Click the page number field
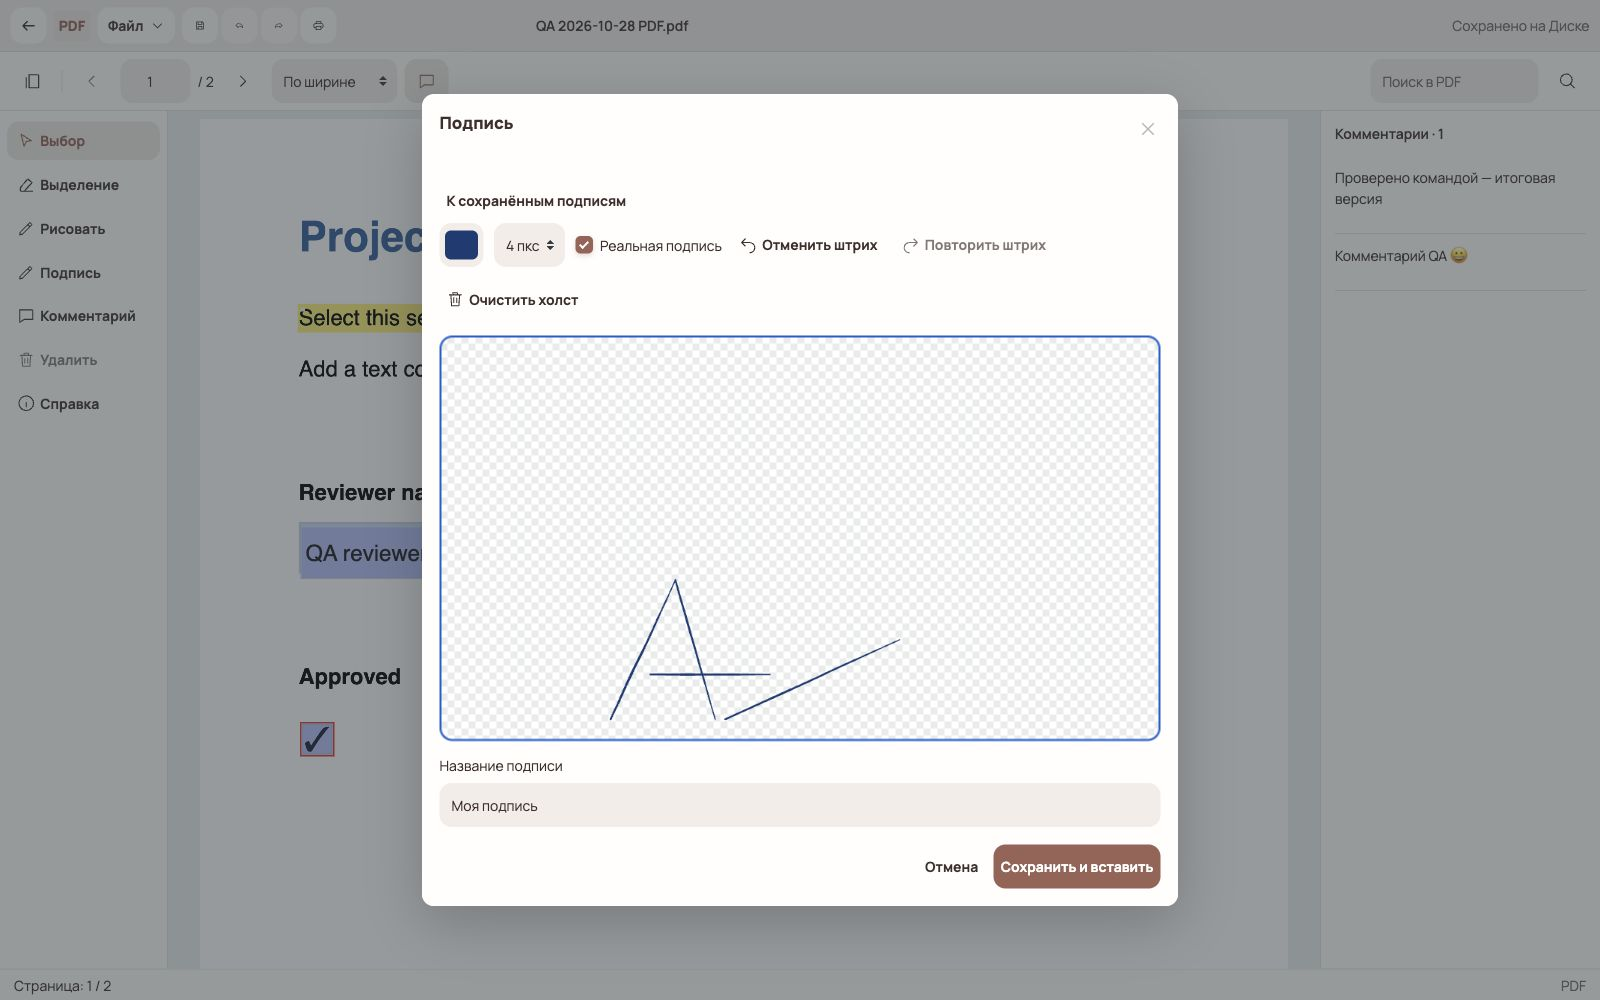This screenshot has height=1000, width=1600. coord(155,81)
